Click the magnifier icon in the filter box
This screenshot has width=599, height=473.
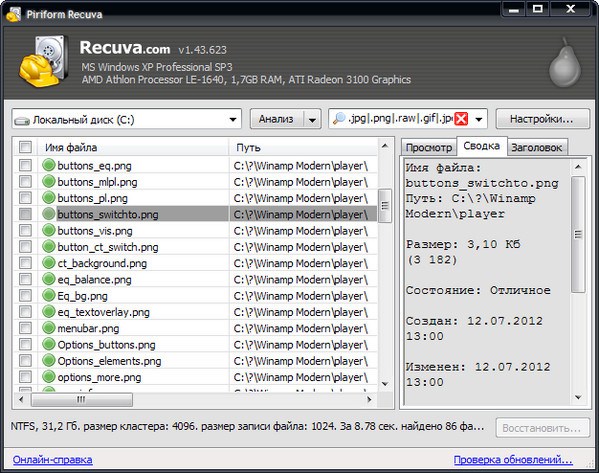tap(339, 119)
